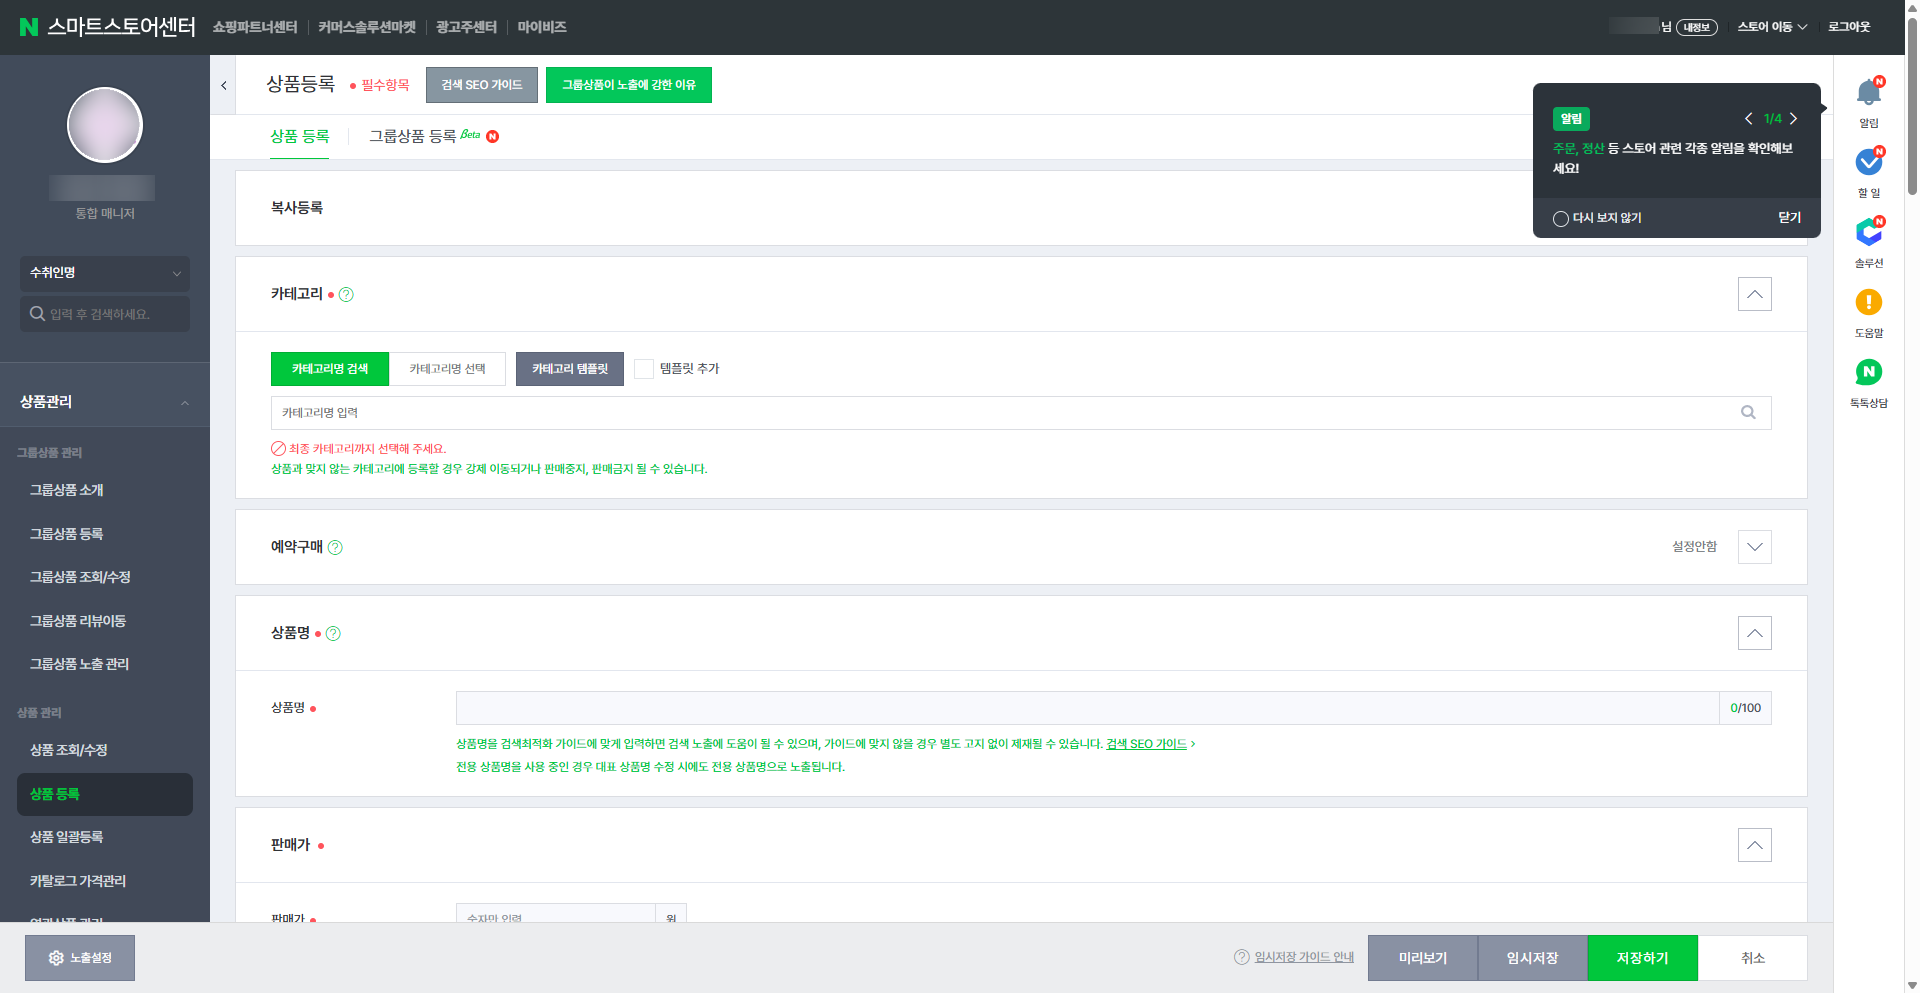Open the 솔루션 icon in right sidebar
The height and width of the screenshot is (993, 1920).
pyautogui.click(x=1868, y=232)
